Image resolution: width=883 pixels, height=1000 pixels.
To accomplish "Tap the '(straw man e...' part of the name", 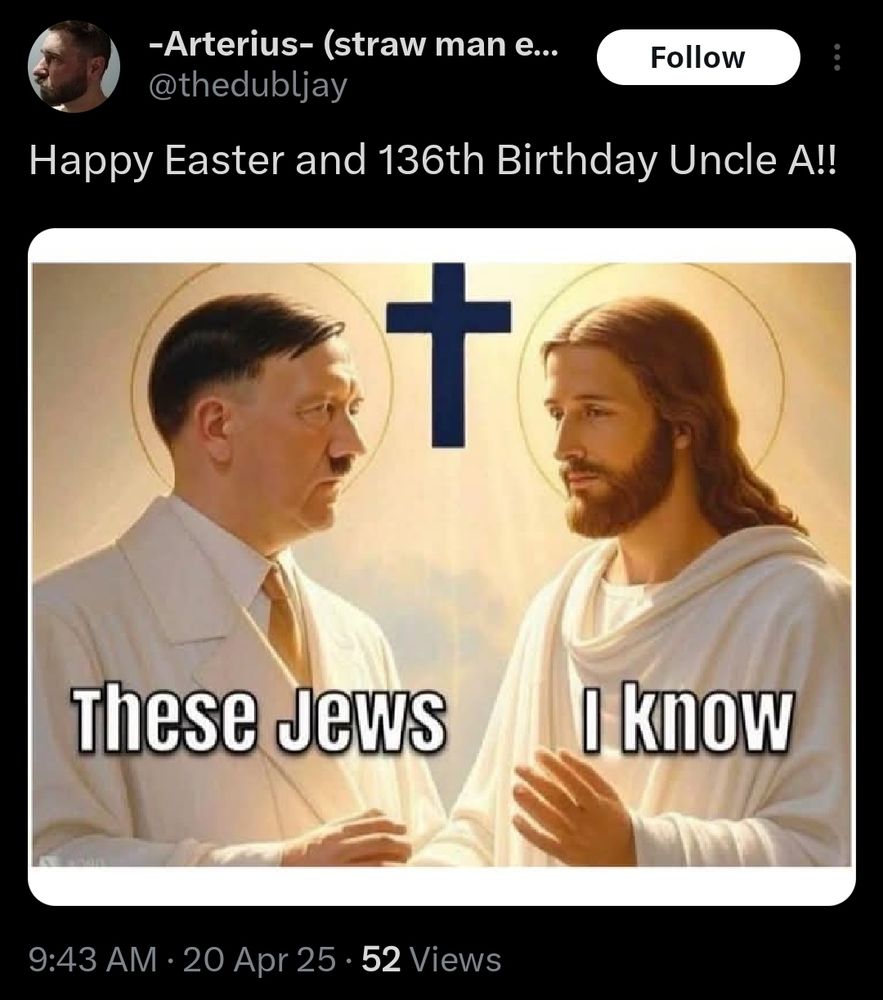I will [x=441, y=45].
